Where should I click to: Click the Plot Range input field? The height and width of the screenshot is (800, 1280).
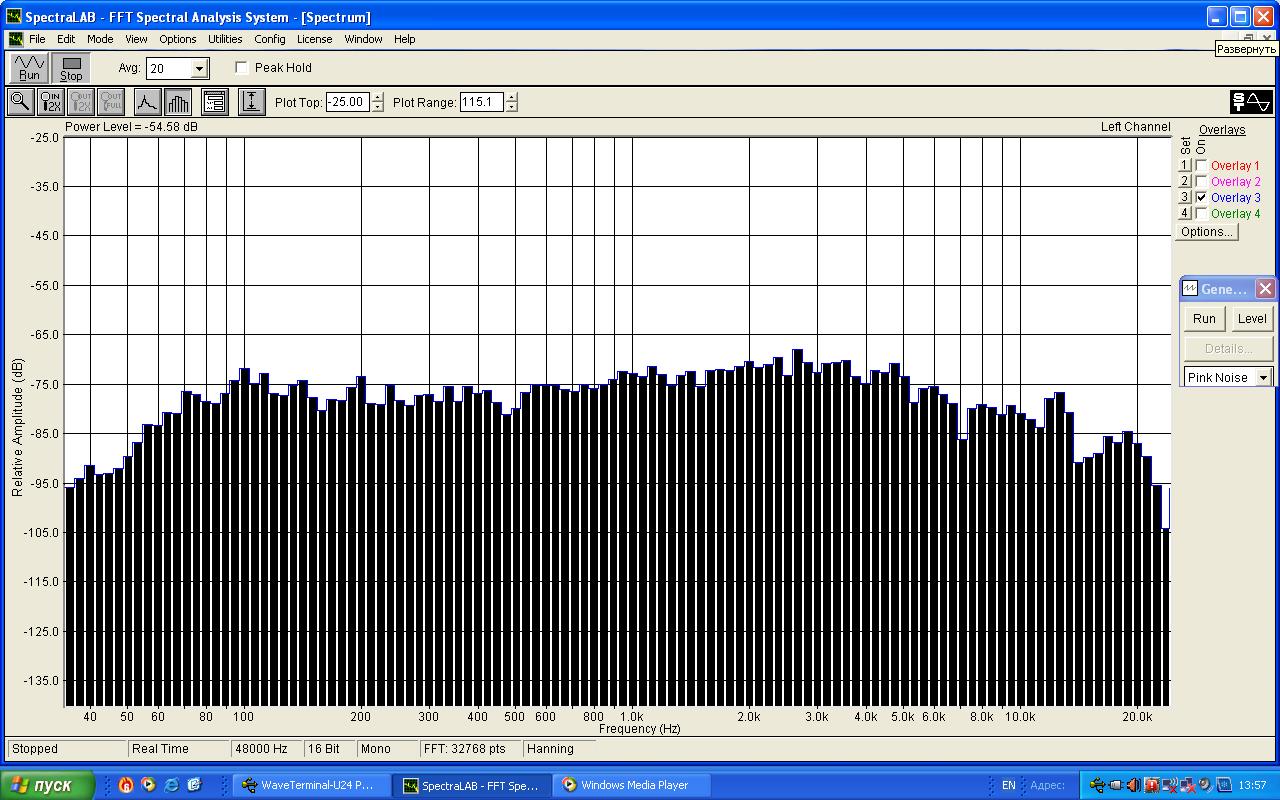(x=481, y=102)
